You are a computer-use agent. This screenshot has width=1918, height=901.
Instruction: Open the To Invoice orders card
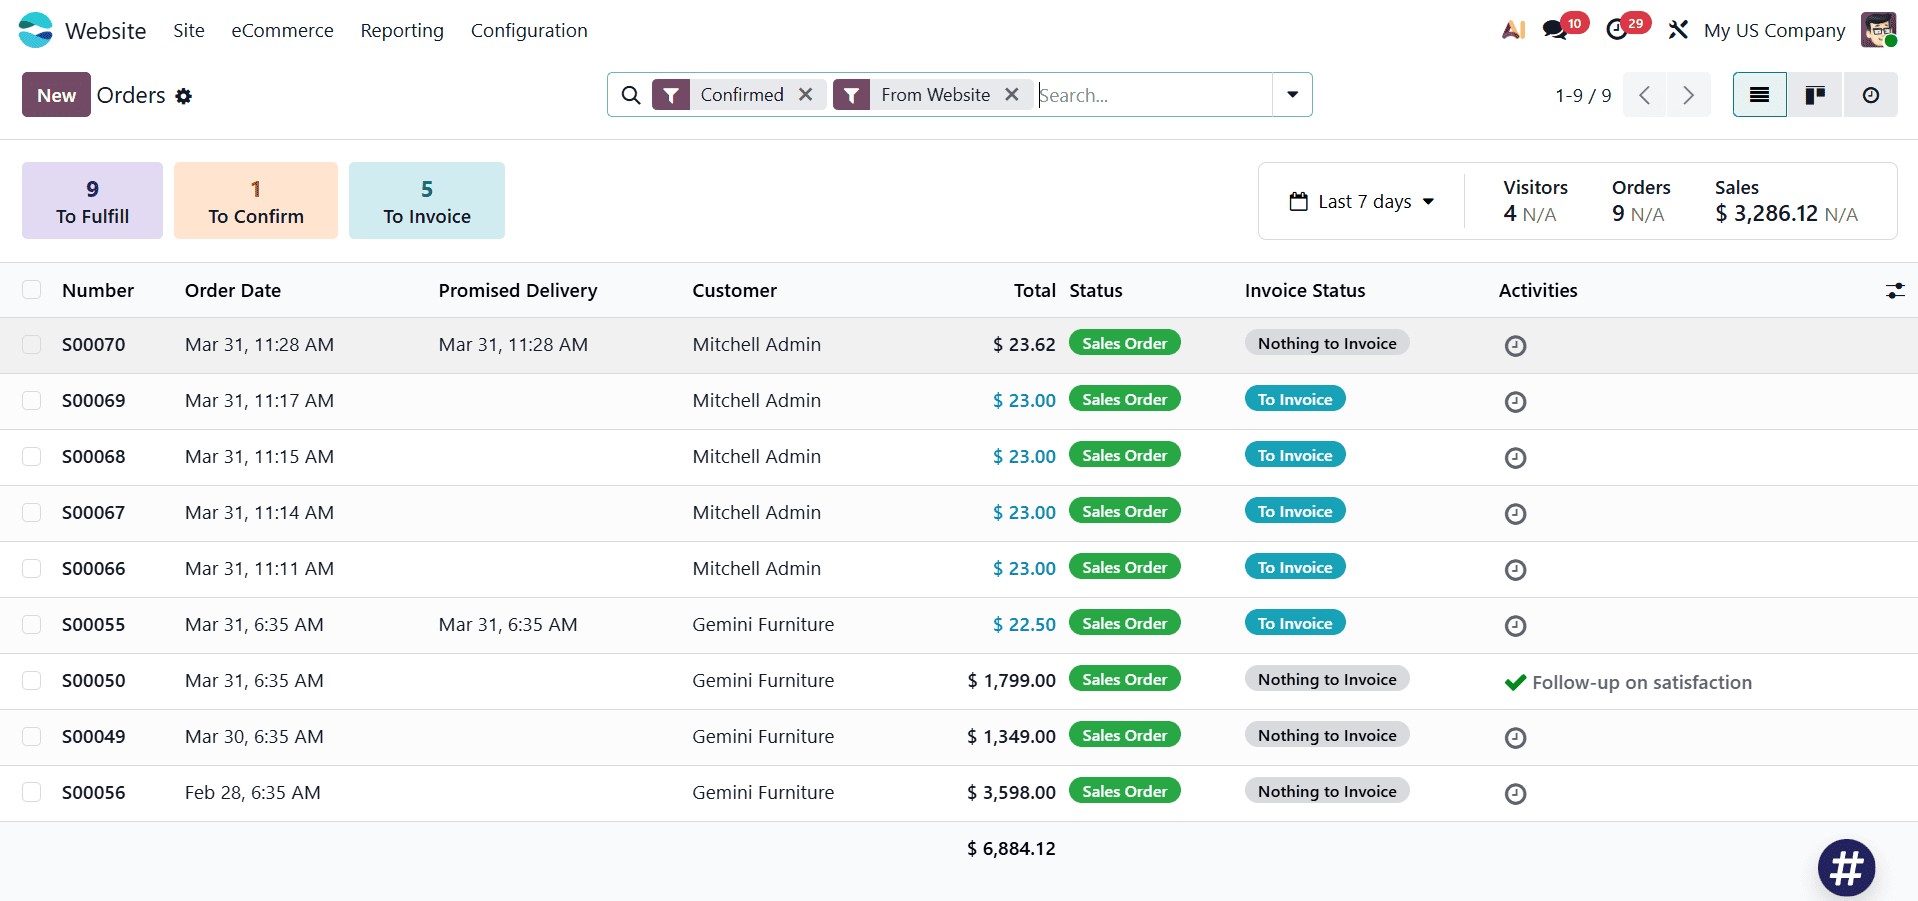pyautogui.click(x=426, y=200)
